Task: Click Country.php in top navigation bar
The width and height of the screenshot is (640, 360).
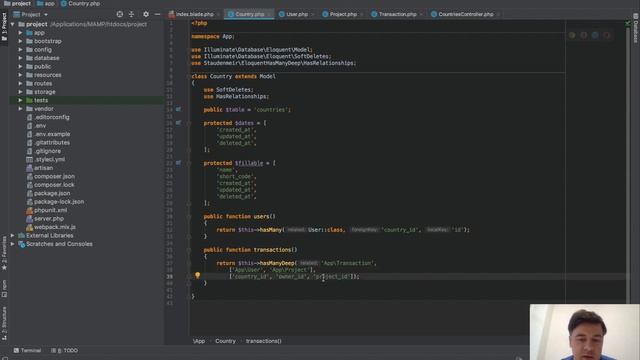Action: coord(80,3)
